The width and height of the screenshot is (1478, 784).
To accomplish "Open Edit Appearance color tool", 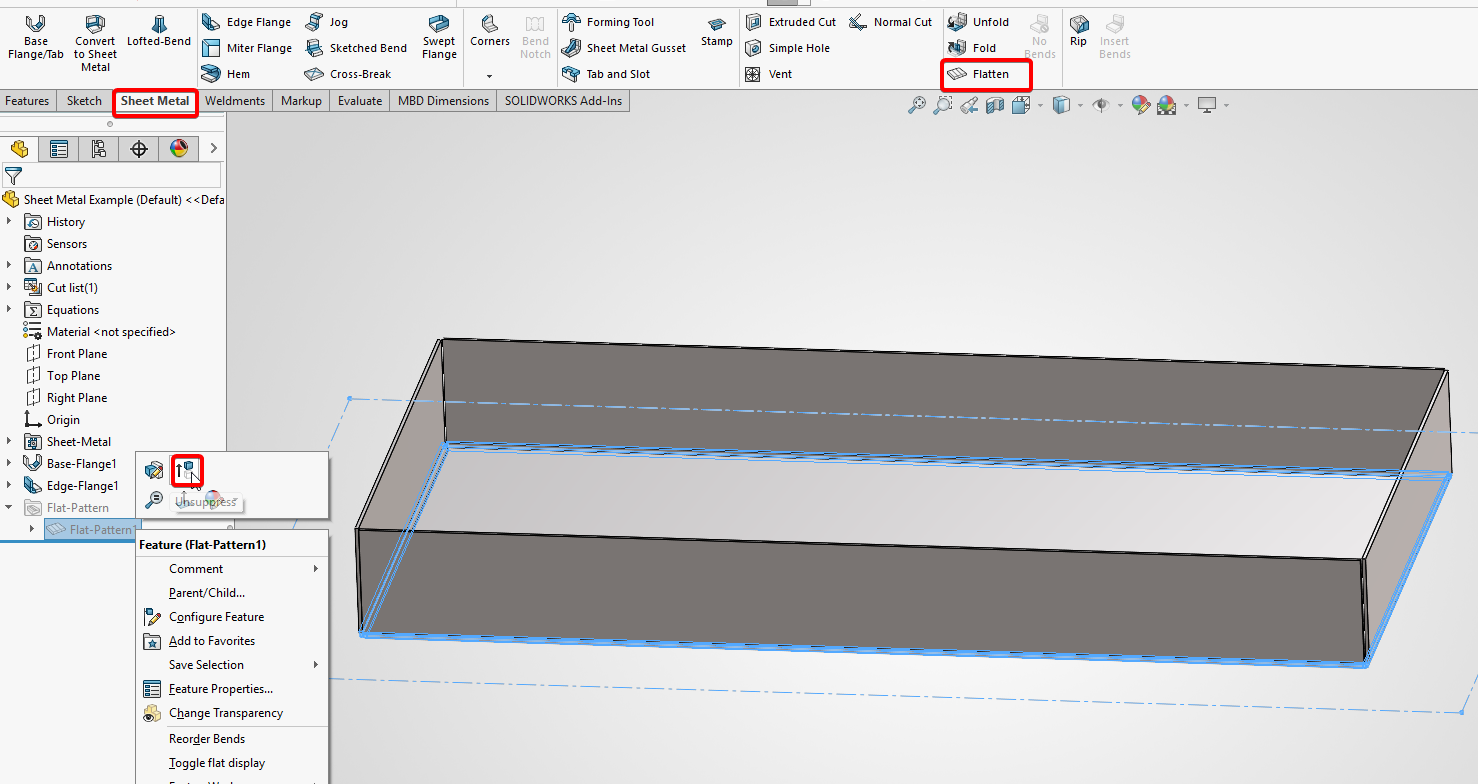I will pyautogui.click(x=1140, y=105).
